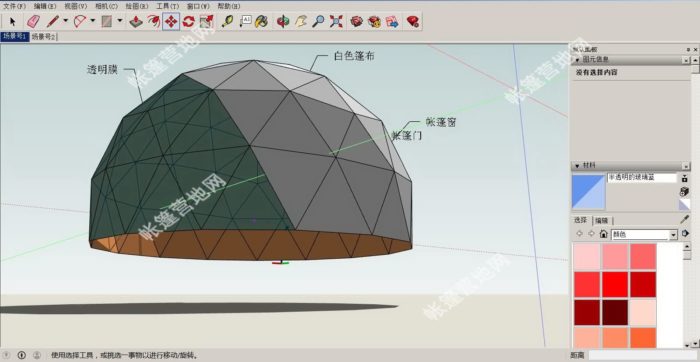Viewport: 700px width, 362px height.
Task: Select the Pan hand tool
Action: 300,21
